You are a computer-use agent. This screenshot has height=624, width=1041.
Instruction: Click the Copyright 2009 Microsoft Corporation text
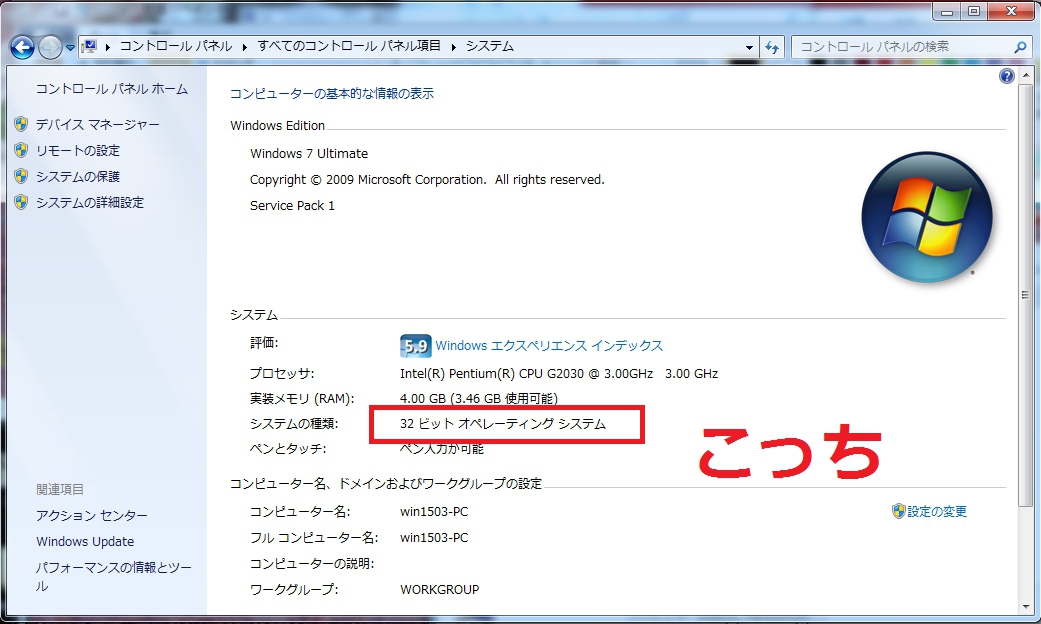(427, 180)
